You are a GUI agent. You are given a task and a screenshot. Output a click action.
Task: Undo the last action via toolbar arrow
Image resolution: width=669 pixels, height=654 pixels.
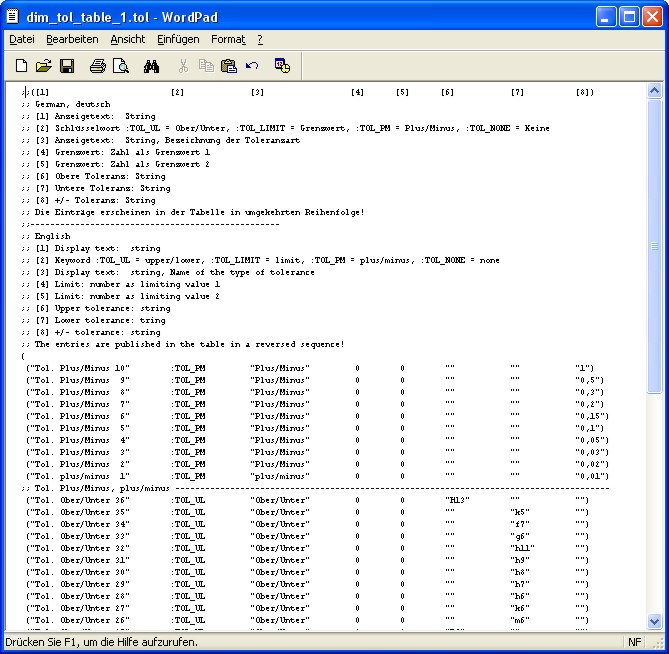click(x=252, y=66)
